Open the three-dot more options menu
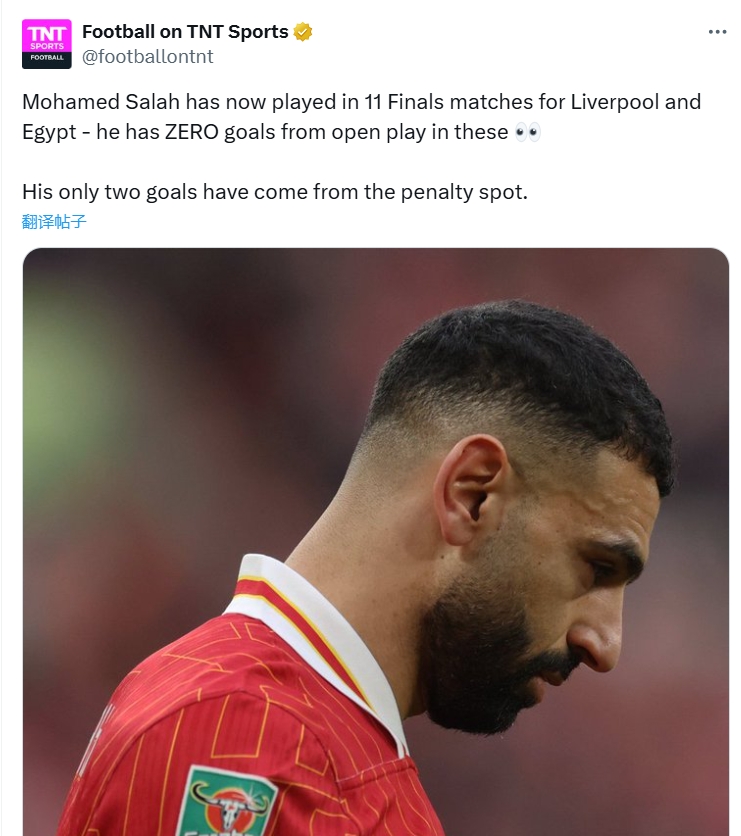The width and height of the screenshot is (741, 836). click(717, 32)
